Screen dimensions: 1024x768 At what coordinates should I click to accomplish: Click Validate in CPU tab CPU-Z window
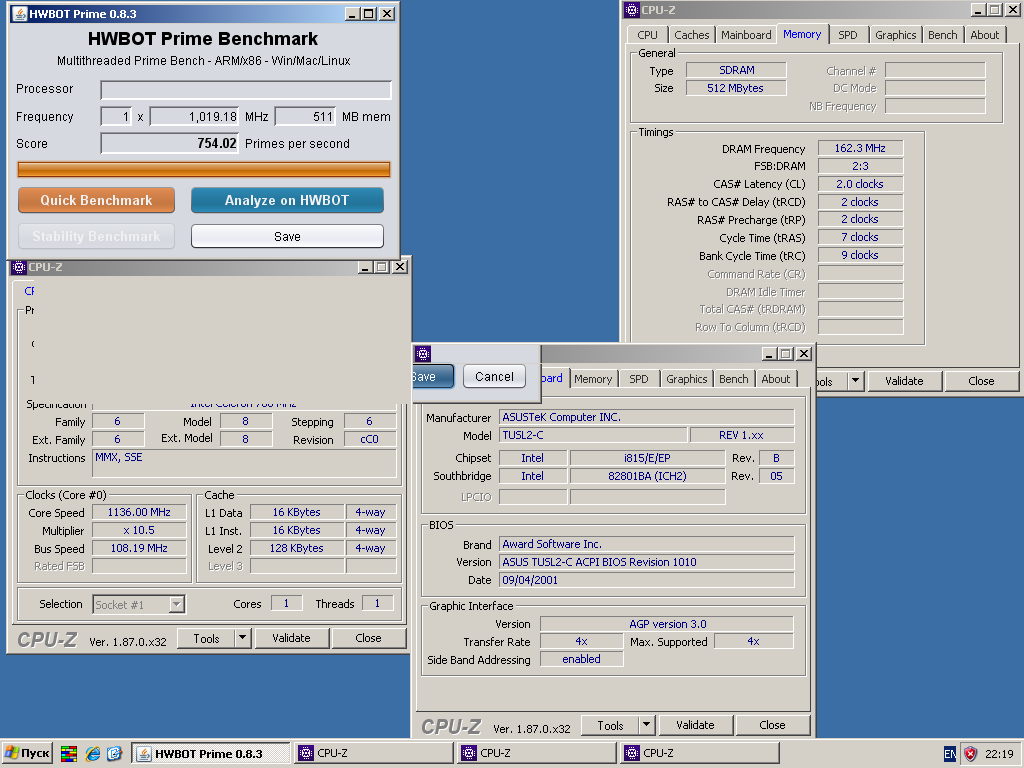pyautogui.click(x=291, y=639)
